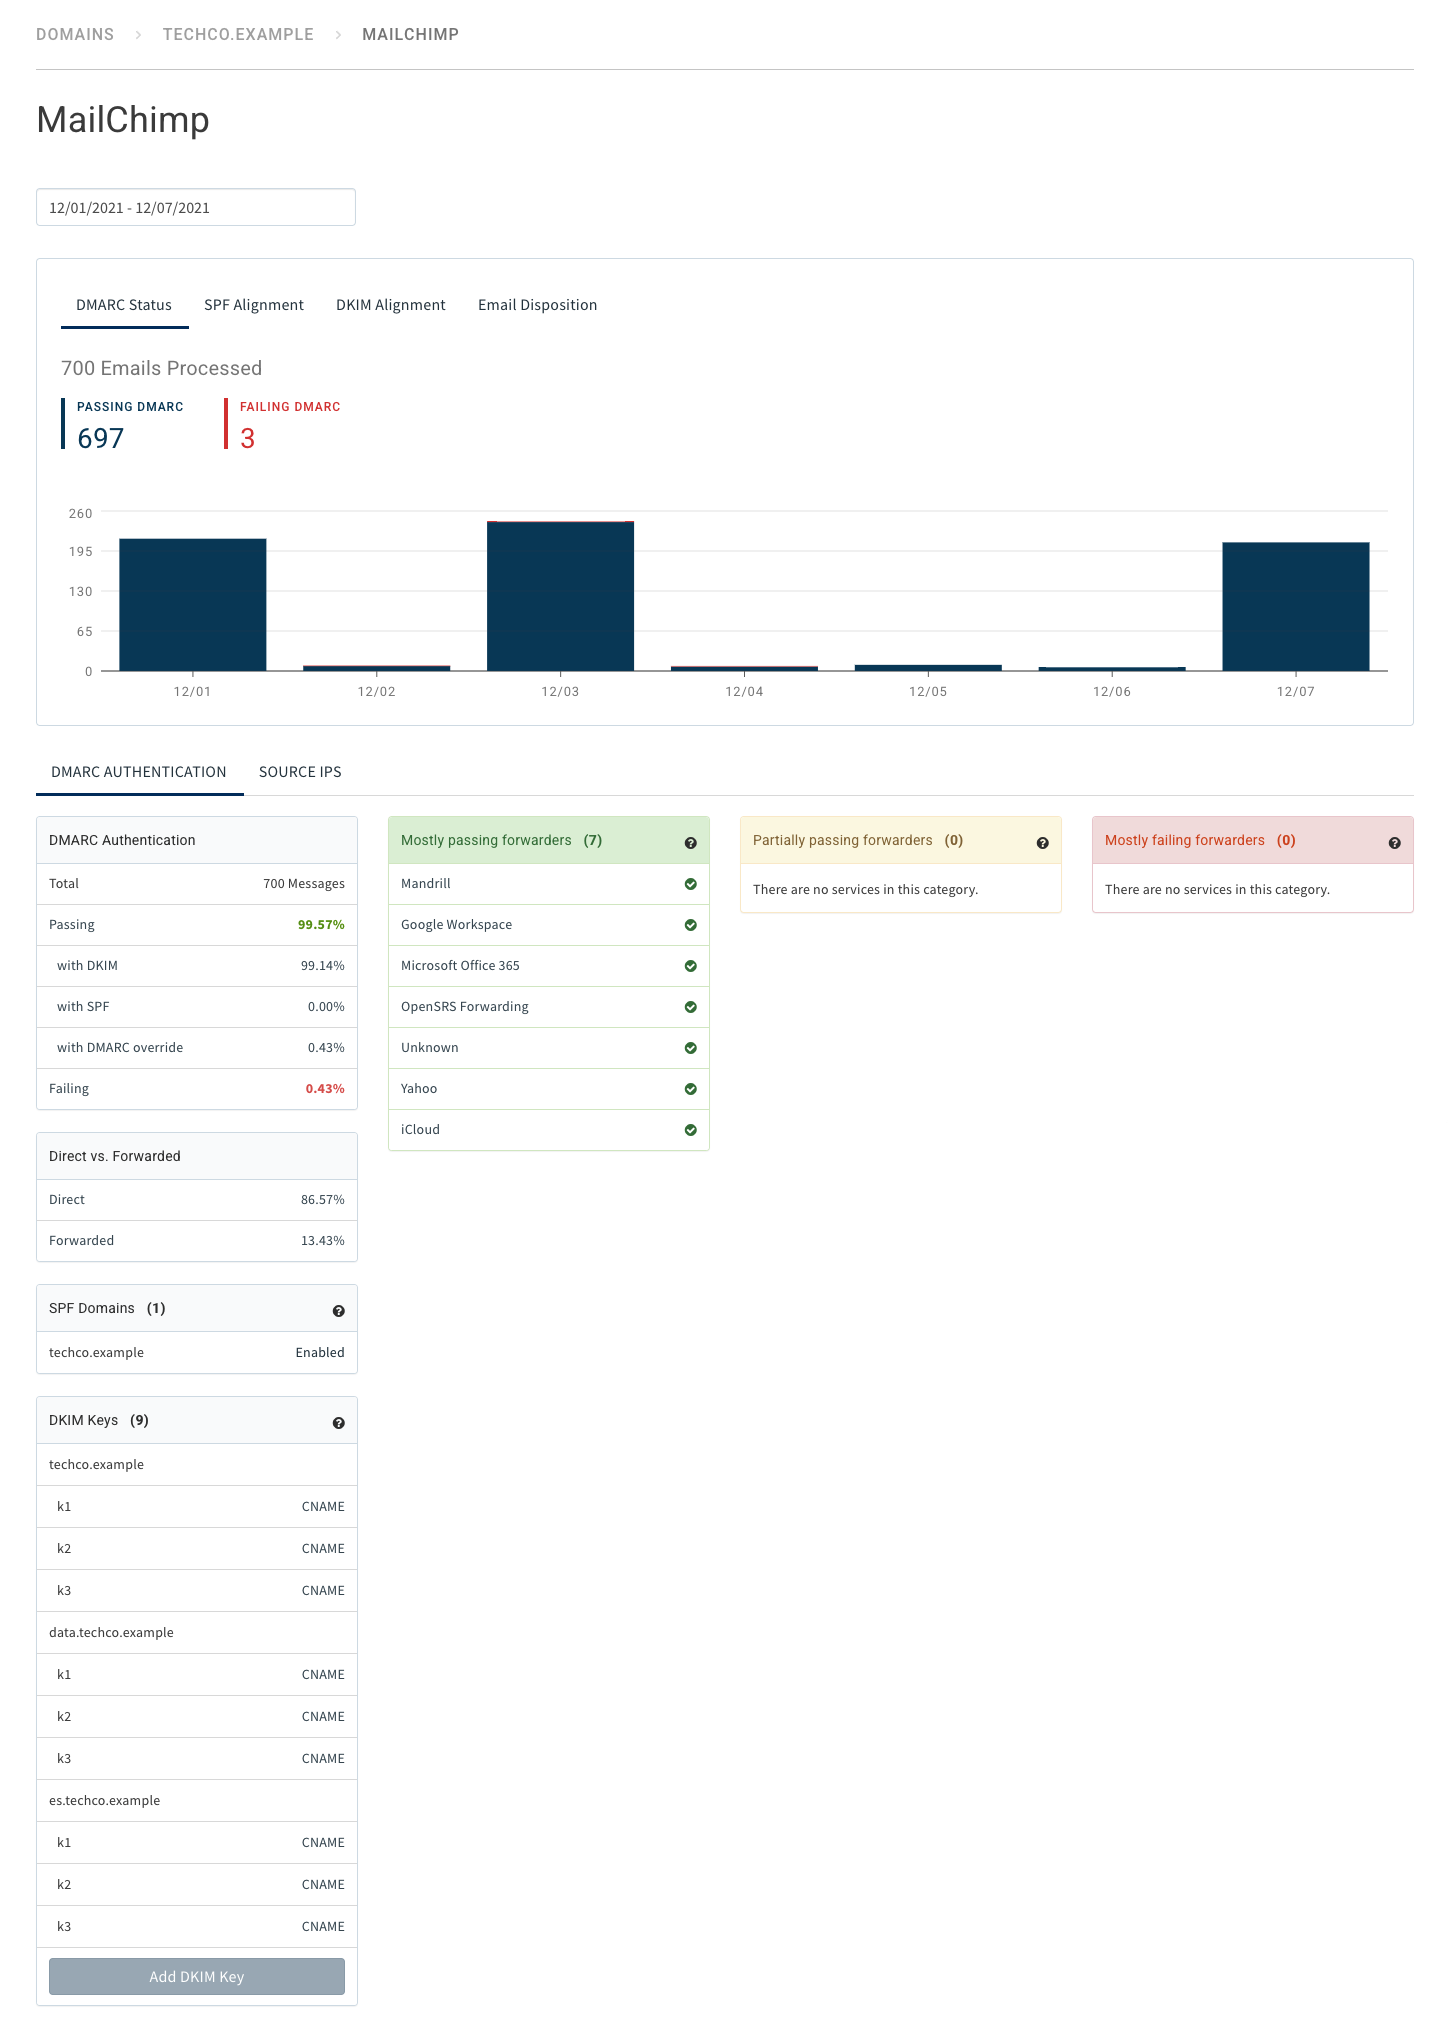Click the Add DKIM Key button
The image size is (1448, 2023).
click(197, 1976)
